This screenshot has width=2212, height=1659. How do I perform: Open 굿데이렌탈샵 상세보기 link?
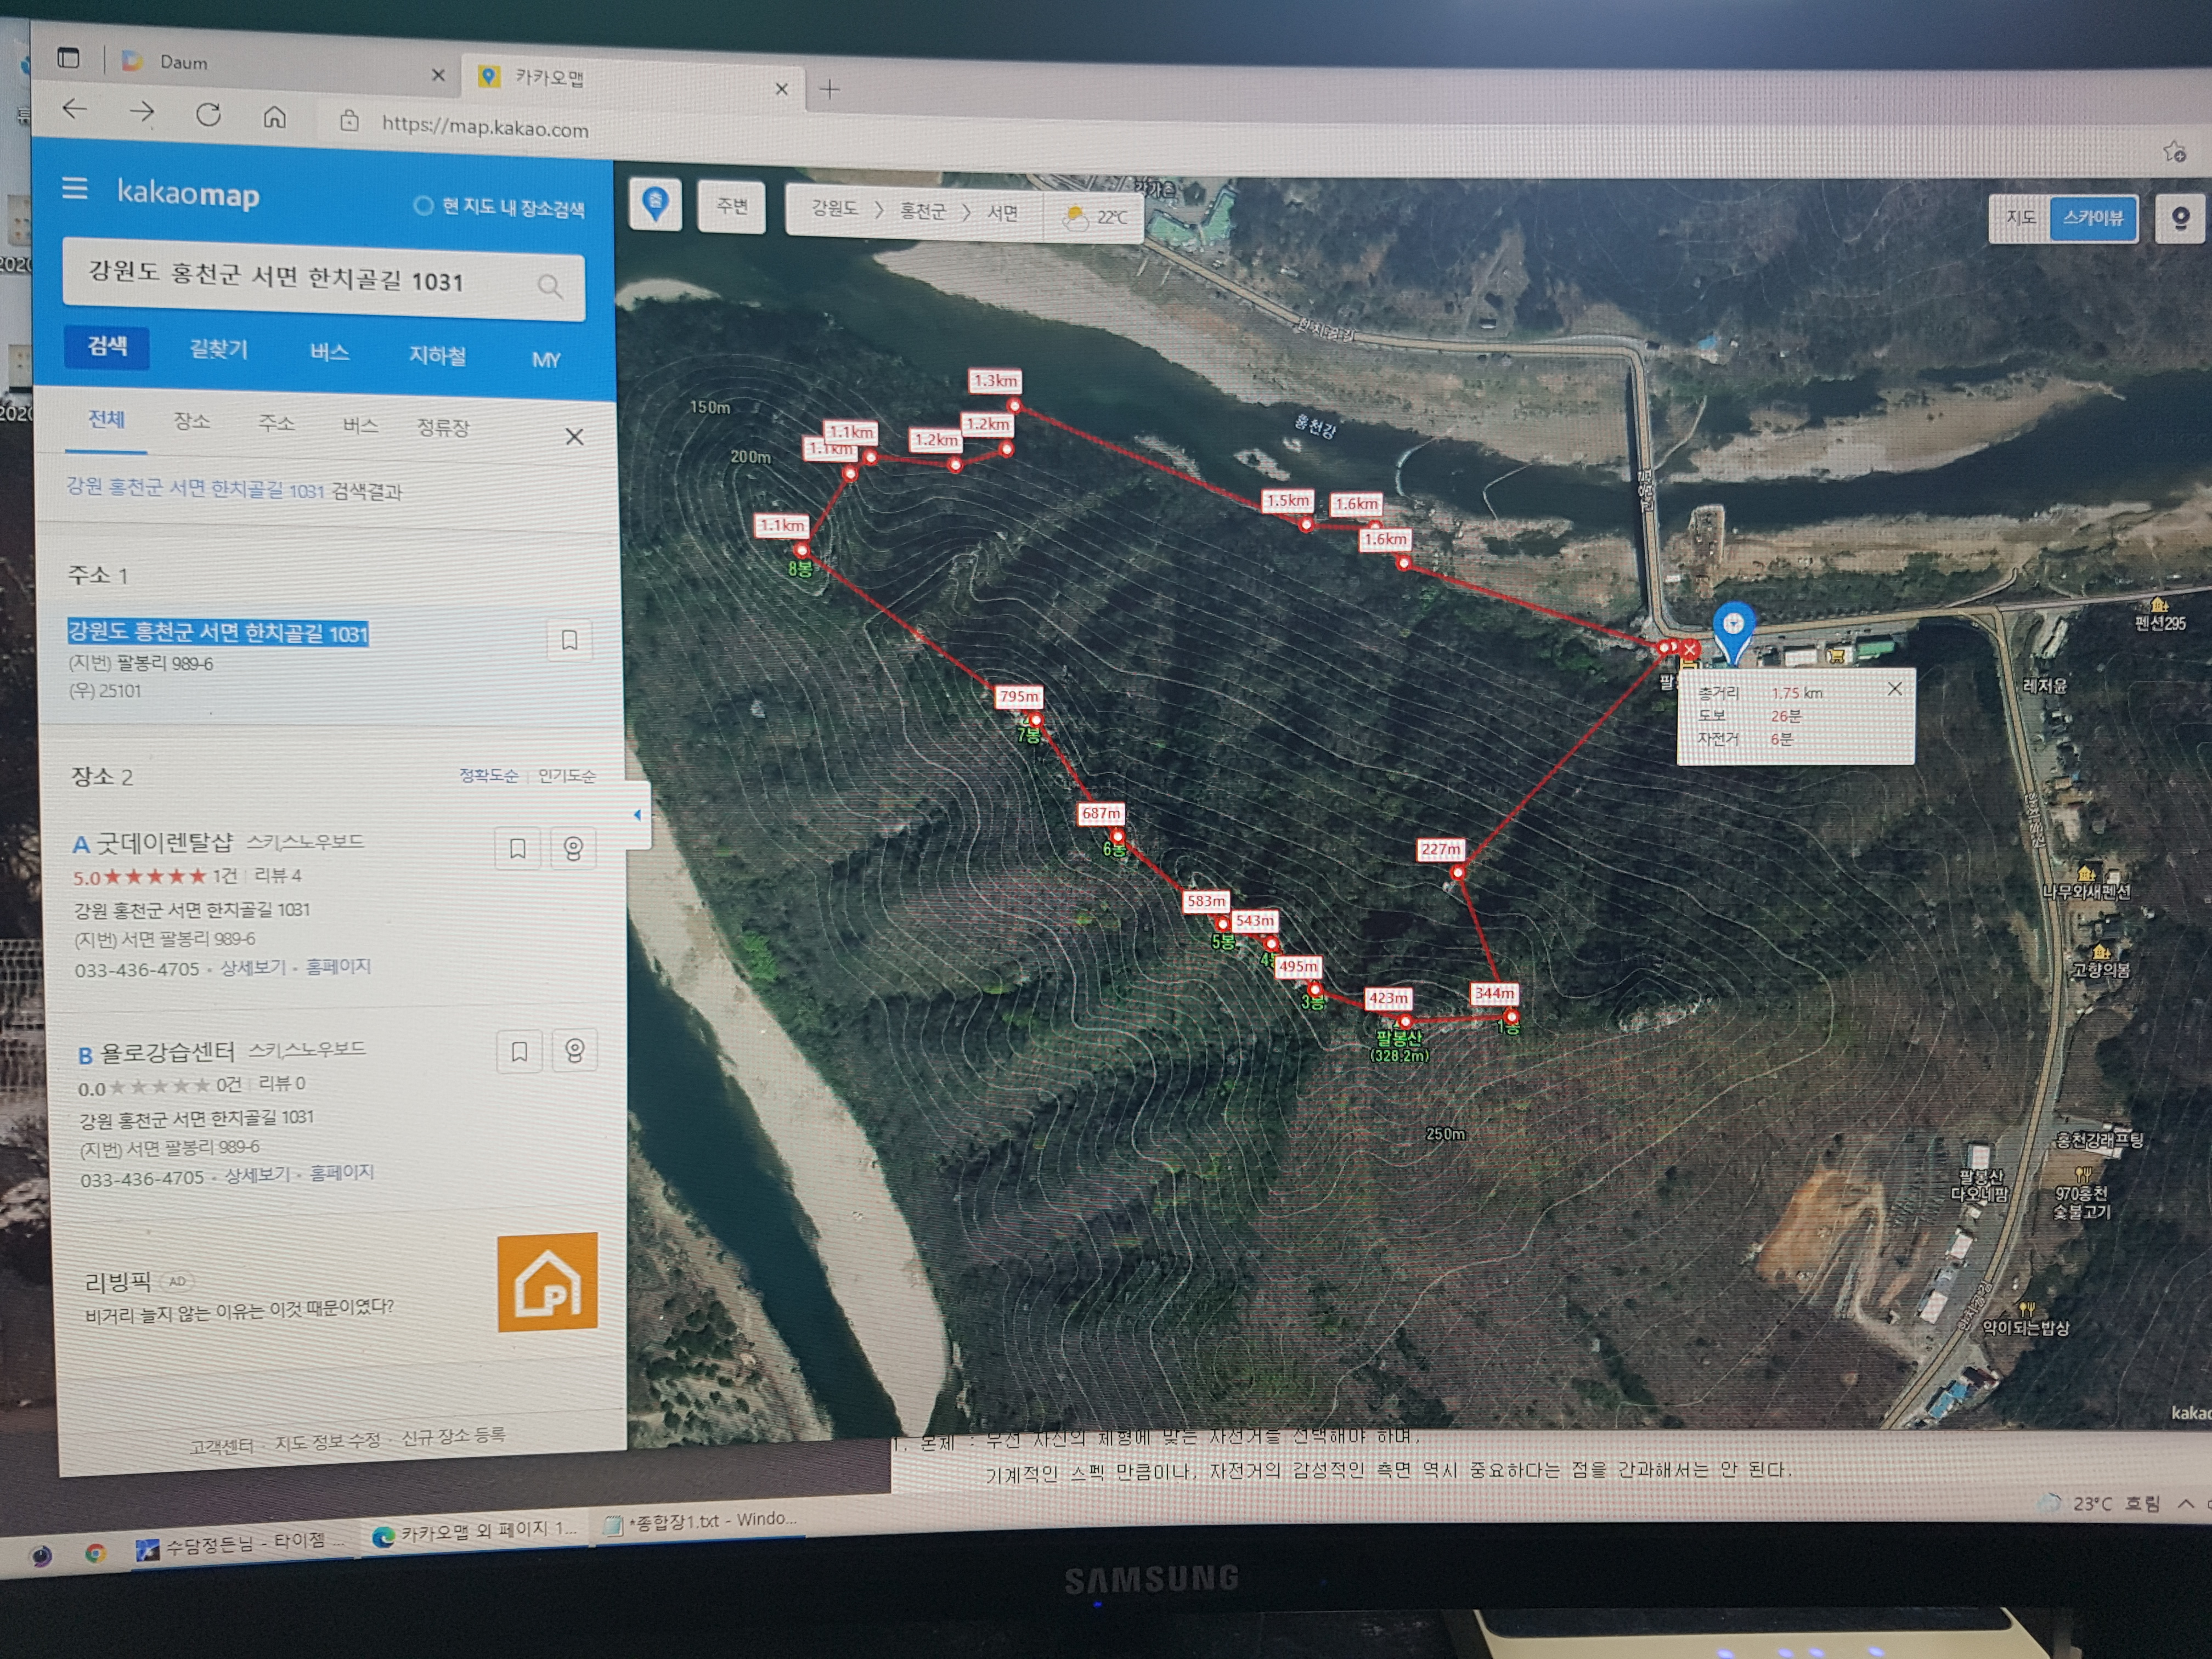point(252,968)
